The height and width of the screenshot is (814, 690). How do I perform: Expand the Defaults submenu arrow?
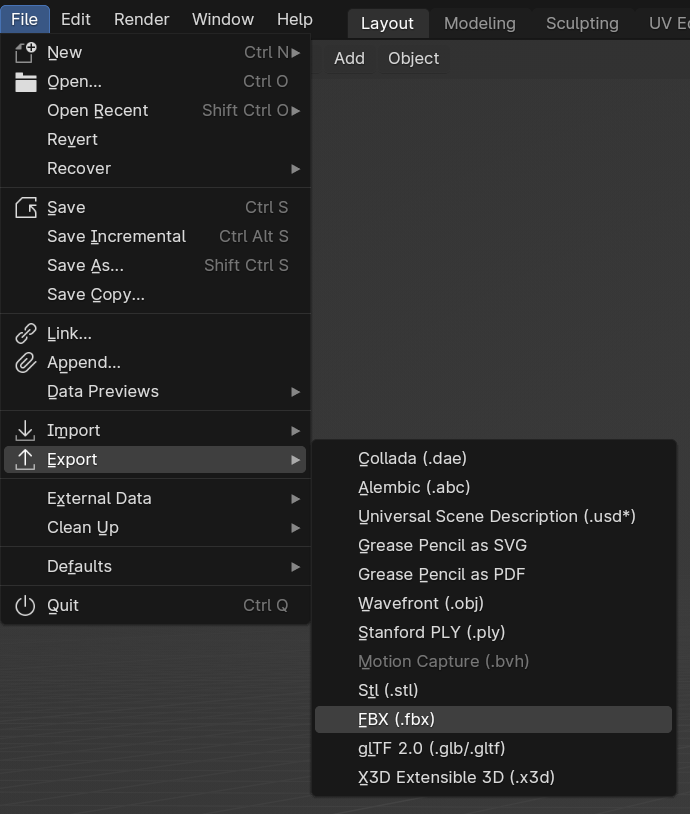tap(295, 567)
